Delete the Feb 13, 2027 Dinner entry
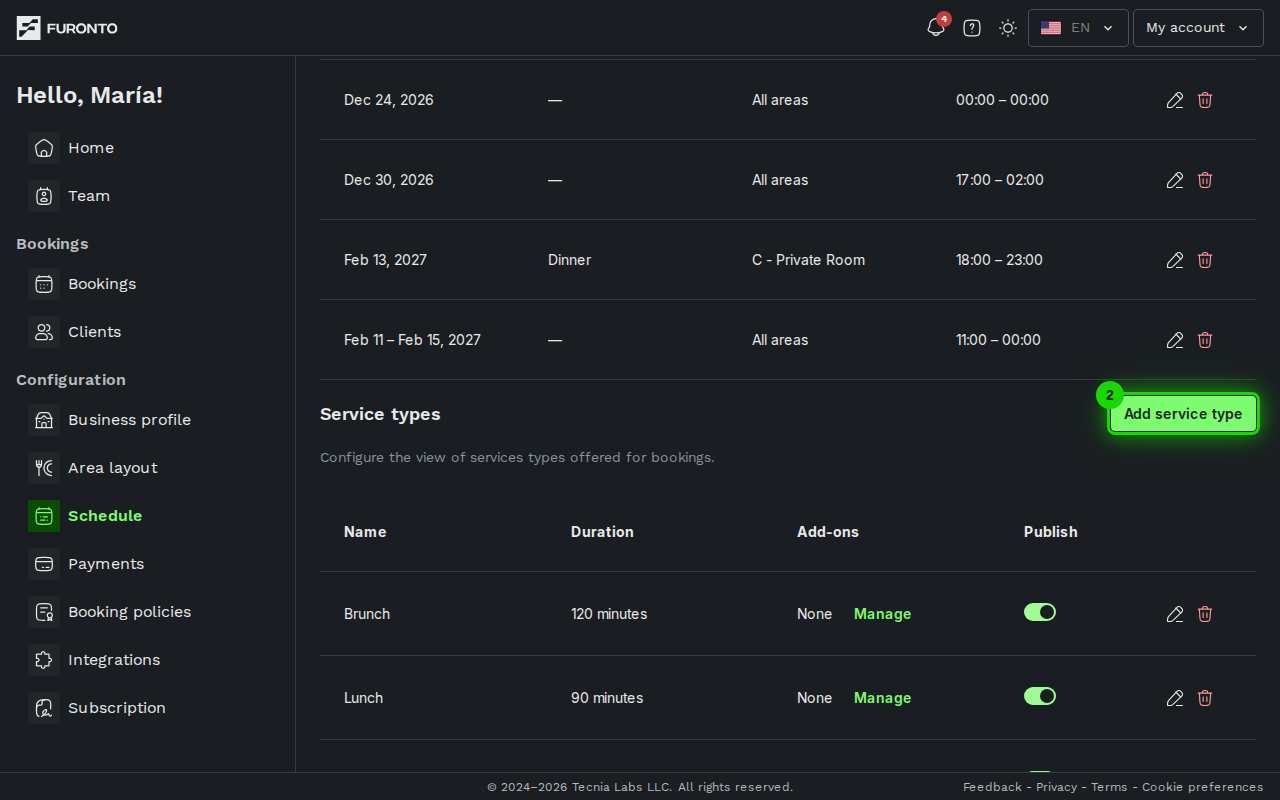 pyautogui.click(x=1205, y=260)
